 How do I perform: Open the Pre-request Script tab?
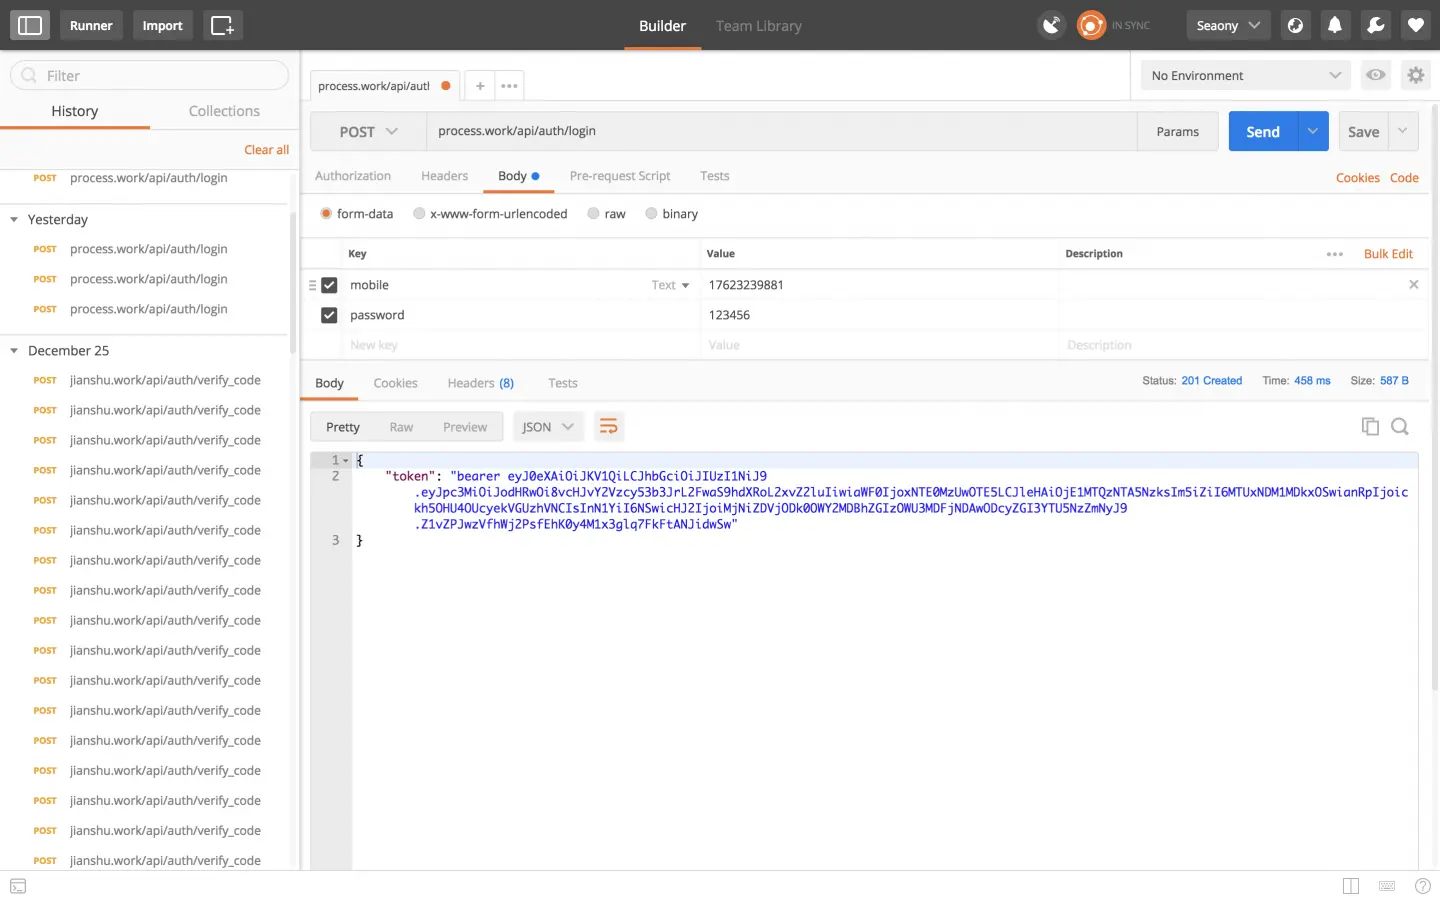click(x=620, y=176)
